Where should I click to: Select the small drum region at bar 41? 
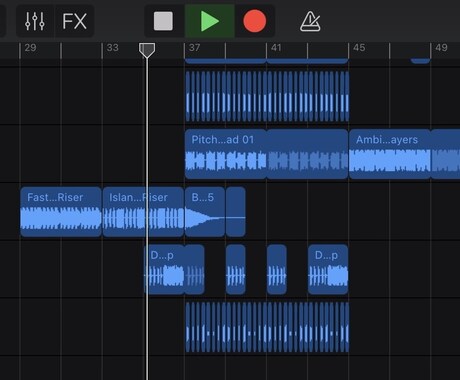pos(277,269)
